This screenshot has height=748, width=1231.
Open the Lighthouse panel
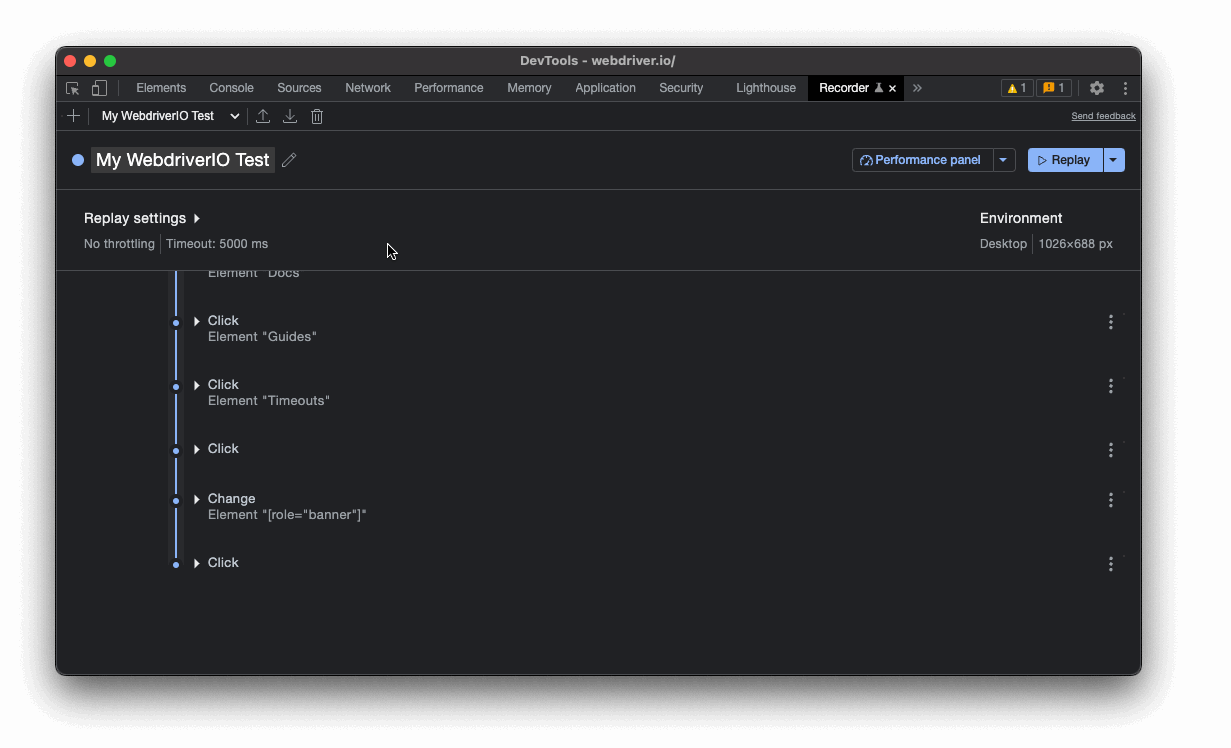tap(765, 88)
